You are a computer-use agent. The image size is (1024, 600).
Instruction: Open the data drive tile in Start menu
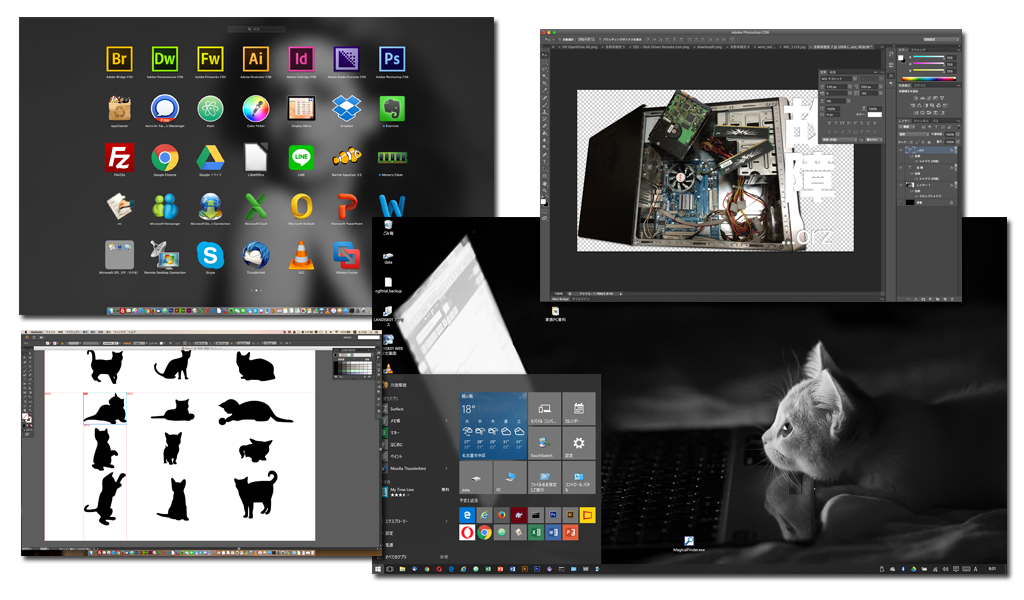[476, 477]
